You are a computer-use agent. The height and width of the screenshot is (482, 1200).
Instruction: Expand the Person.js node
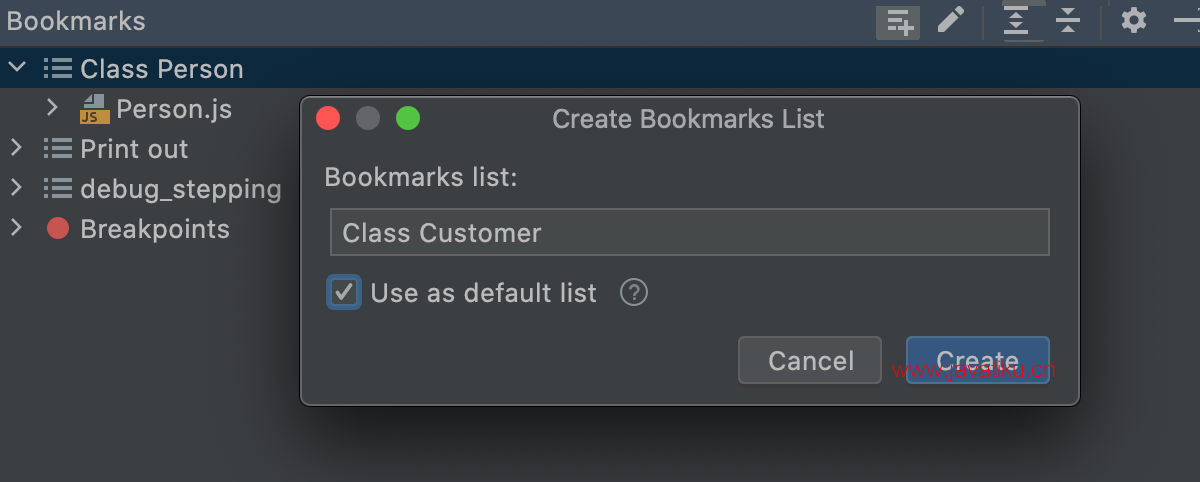point(52,108)
